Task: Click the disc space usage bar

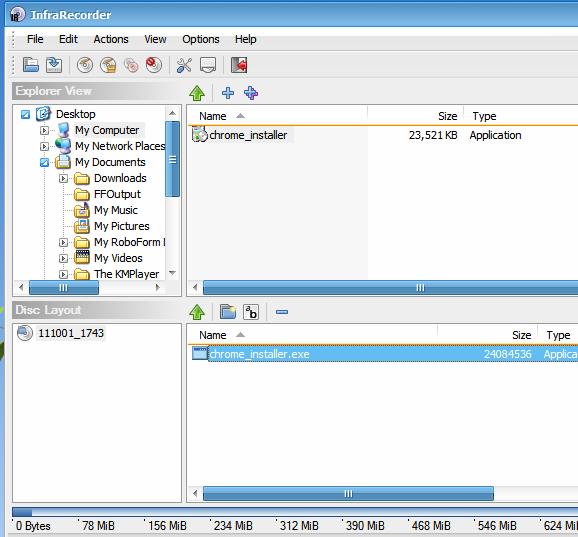Action: 295,512
